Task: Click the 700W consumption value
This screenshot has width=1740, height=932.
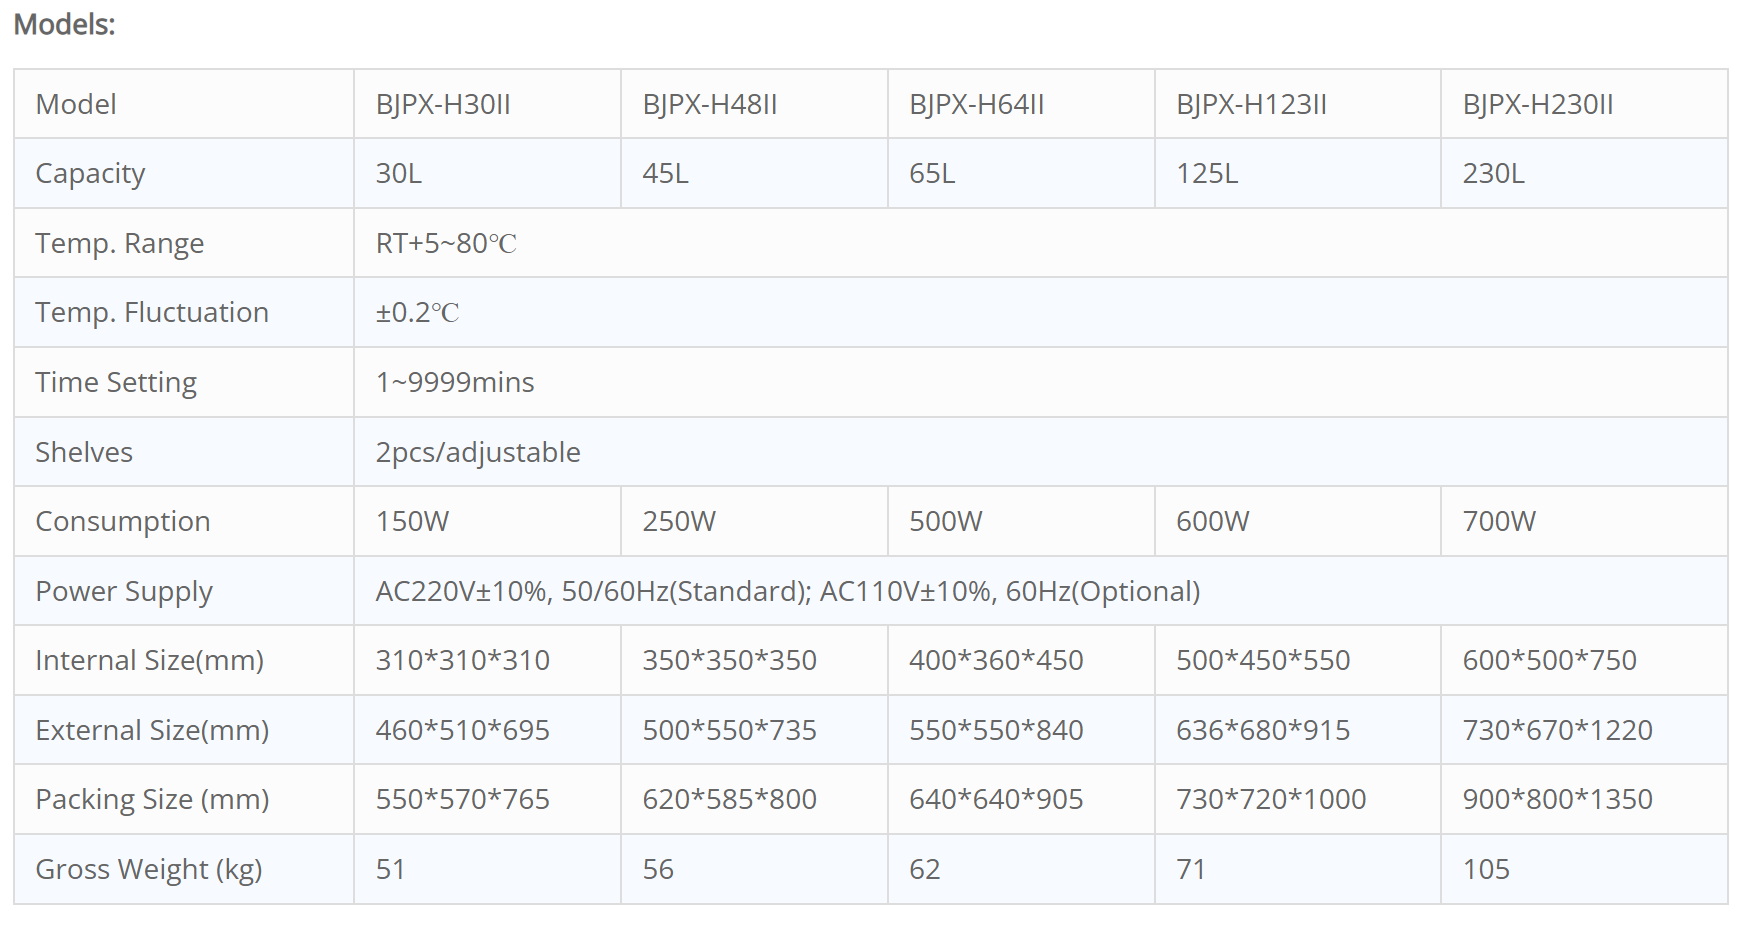Action: 1498,522
